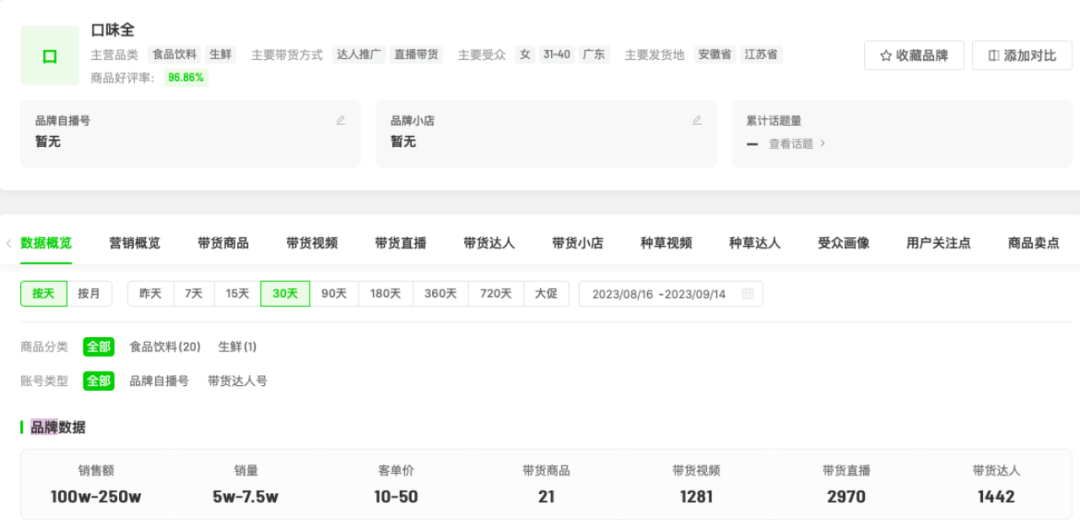Open the 受众画像 tab
The image size is (1080, 532).
[x=843, y=243]
